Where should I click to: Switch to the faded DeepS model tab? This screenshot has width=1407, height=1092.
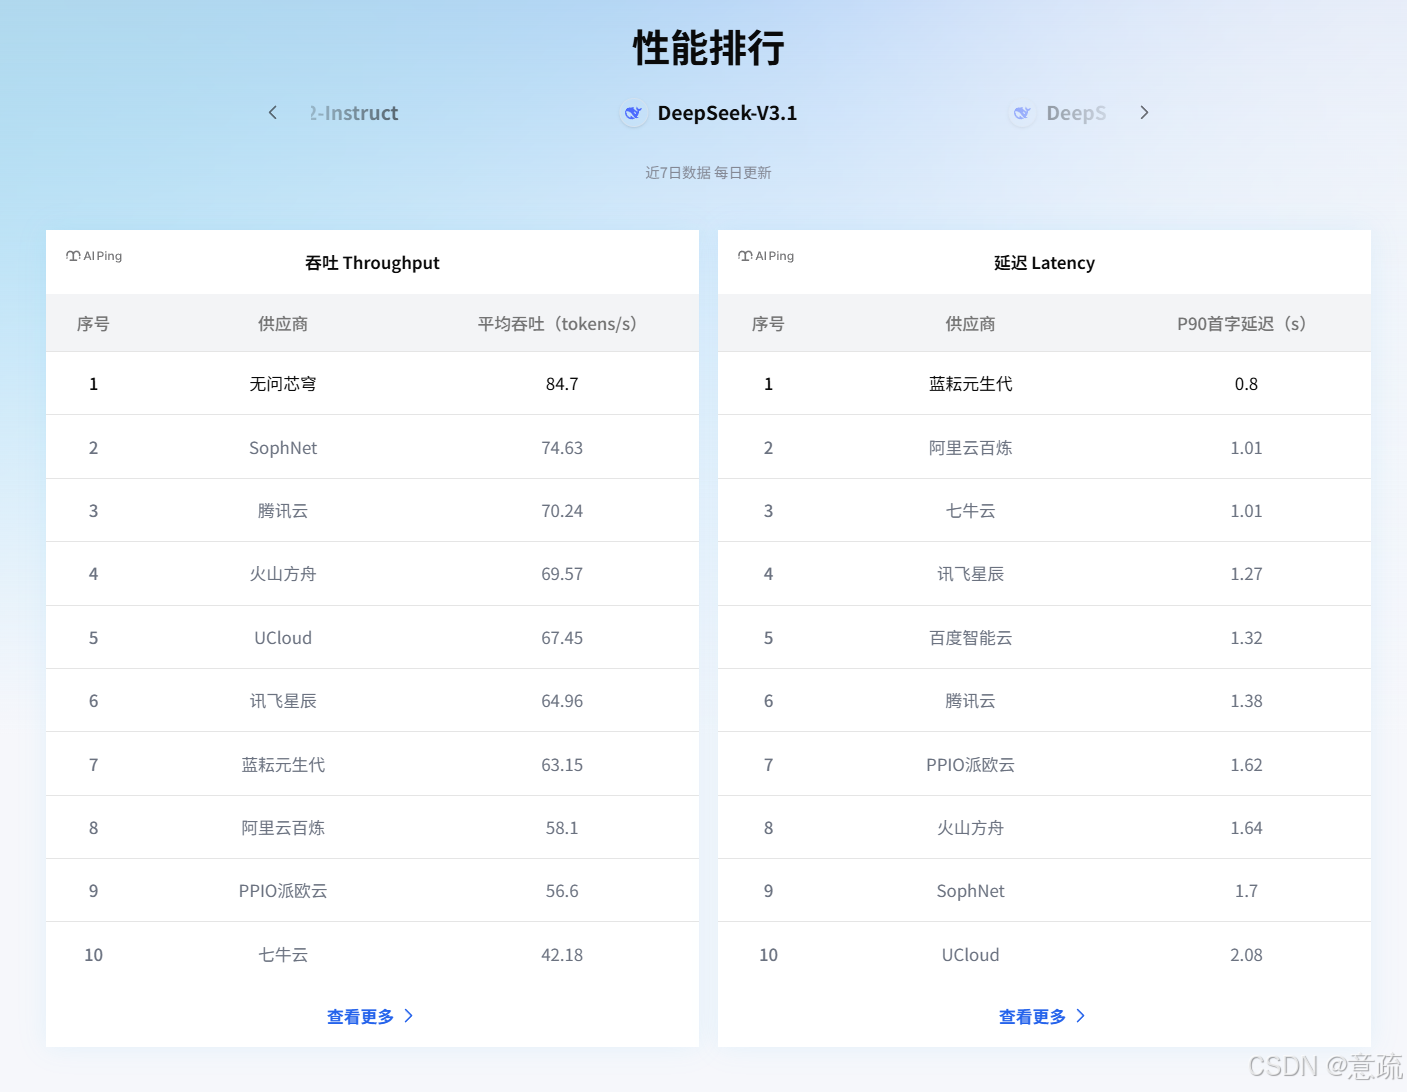[x=1058, y=113]
